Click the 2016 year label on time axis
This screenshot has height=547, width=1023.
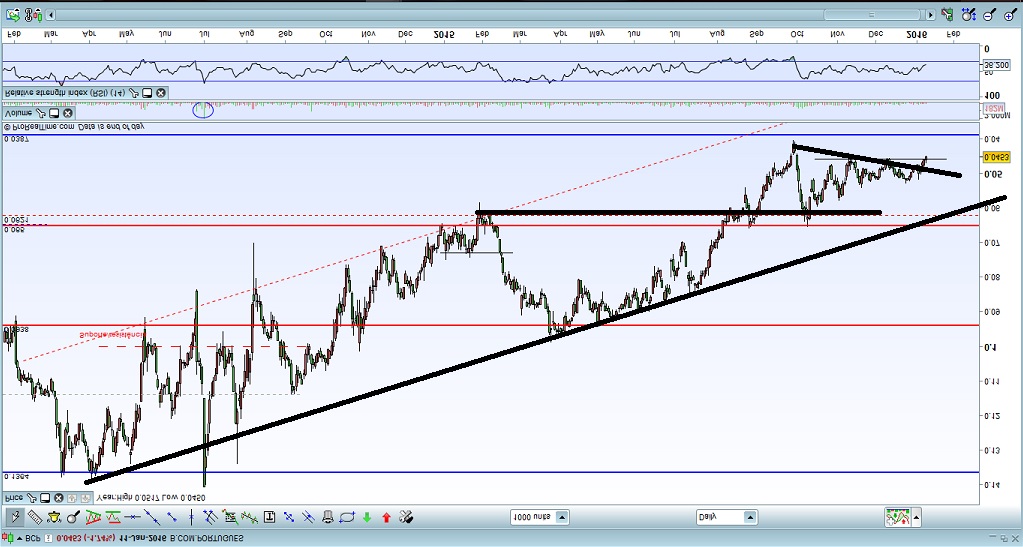(917, 33)
